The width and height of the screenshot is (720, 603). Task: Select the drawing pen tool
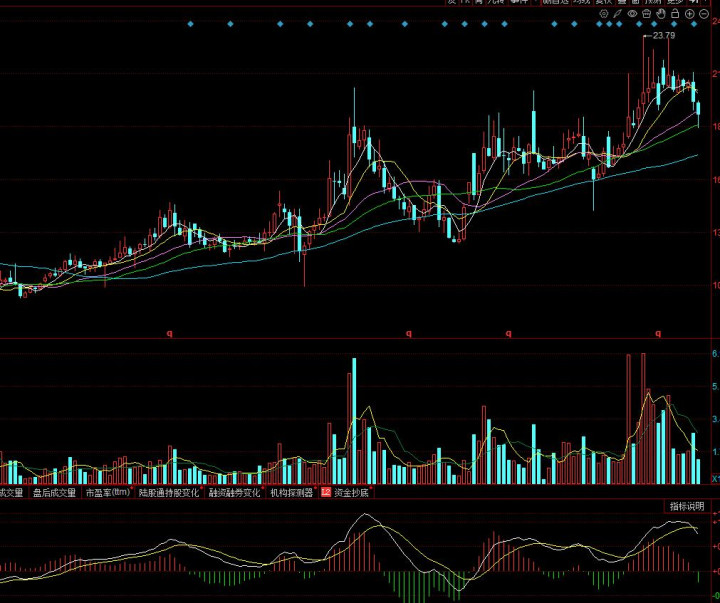pos(618,15)
